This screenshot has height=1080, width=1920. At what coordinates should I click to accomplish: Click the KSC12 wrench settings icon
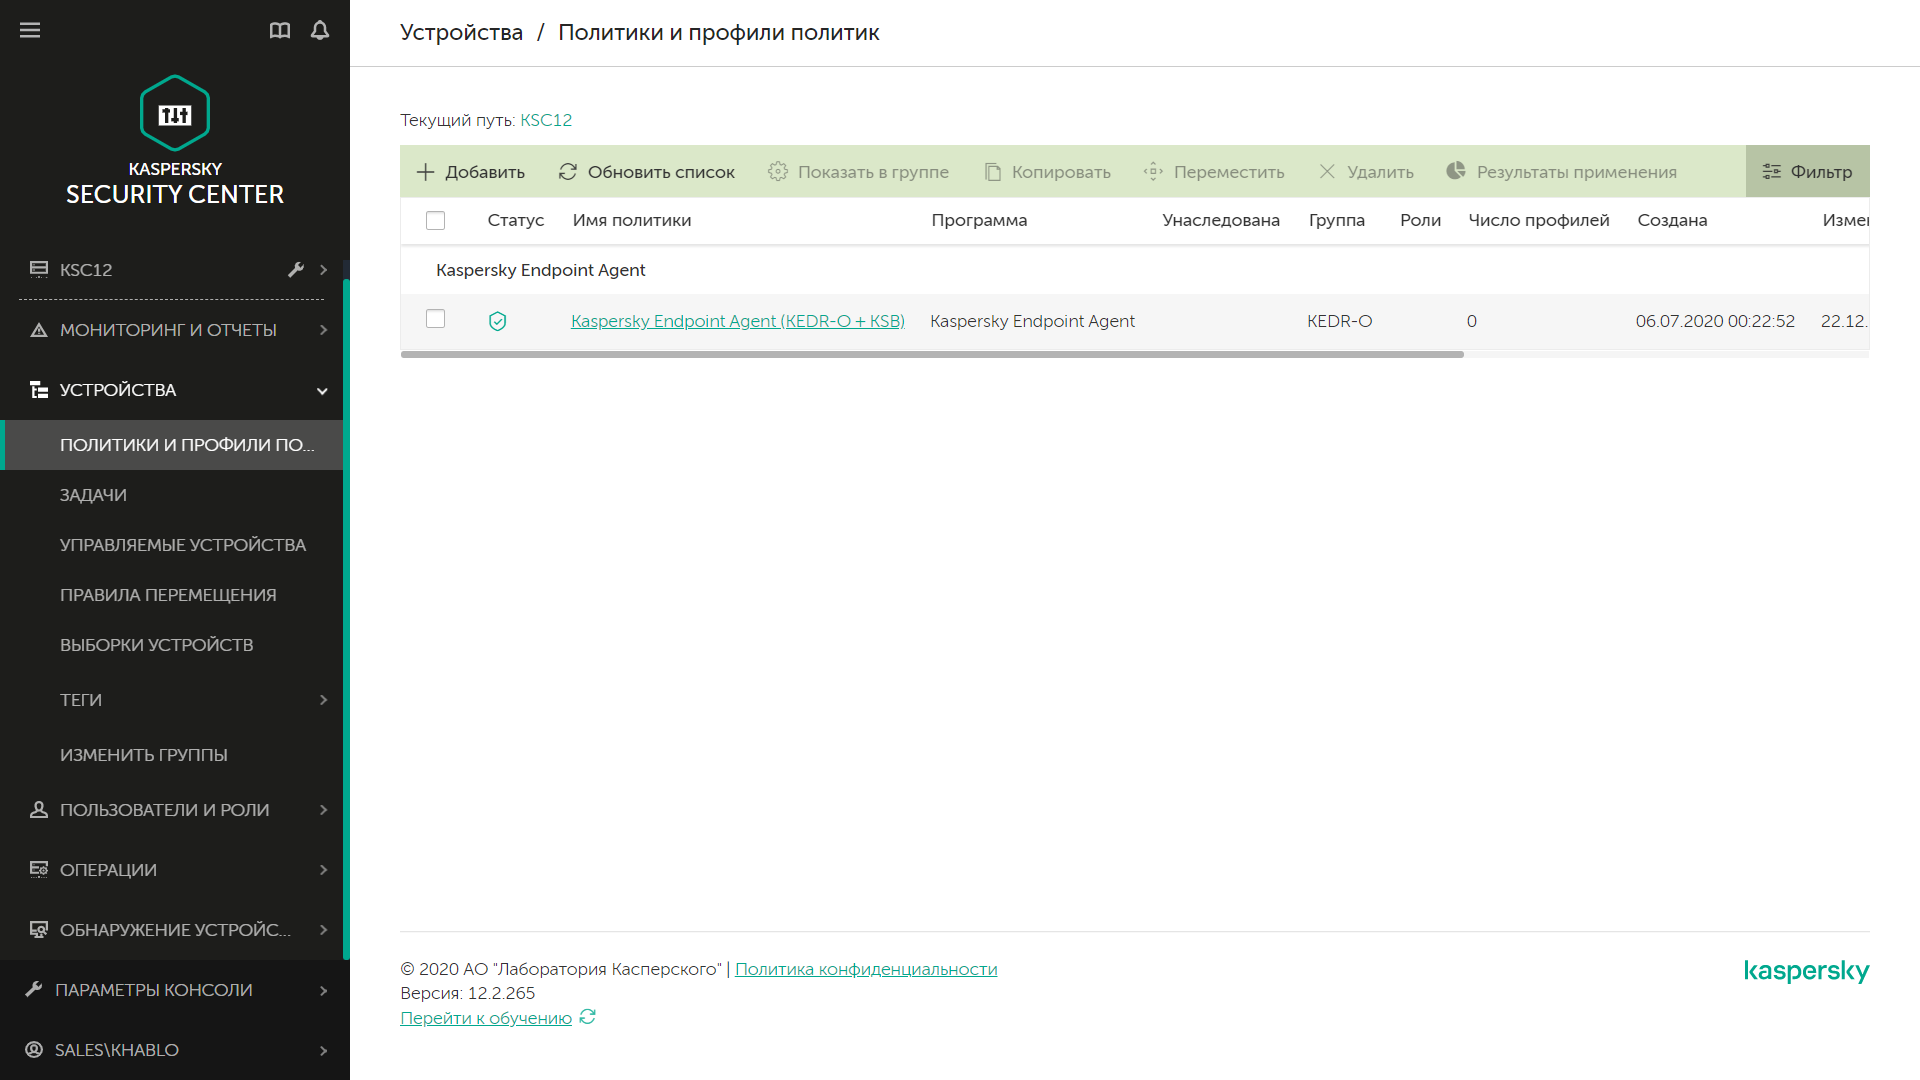(296, 270)
